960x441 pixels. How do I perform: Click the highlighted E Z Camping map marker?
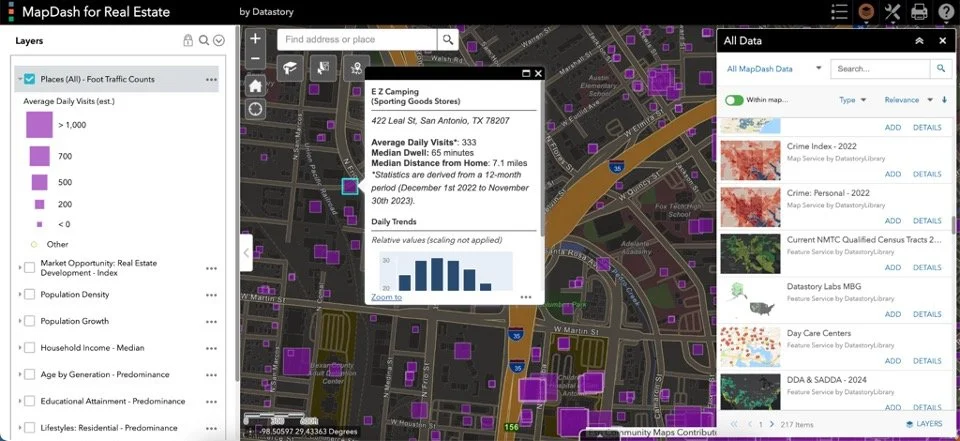350,187
